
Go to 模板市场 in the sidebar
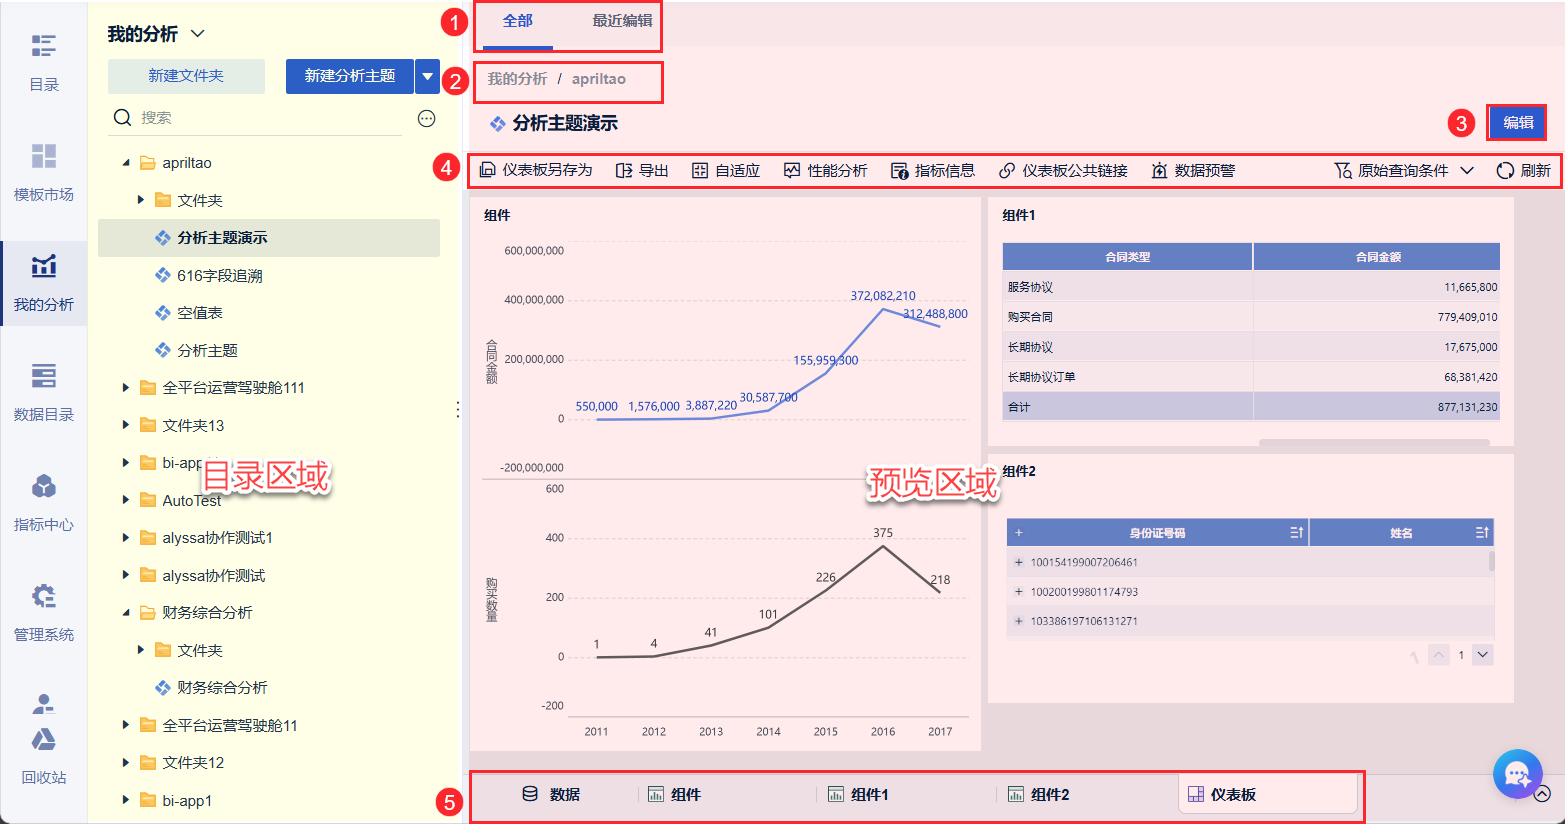[x=44, y=172]
